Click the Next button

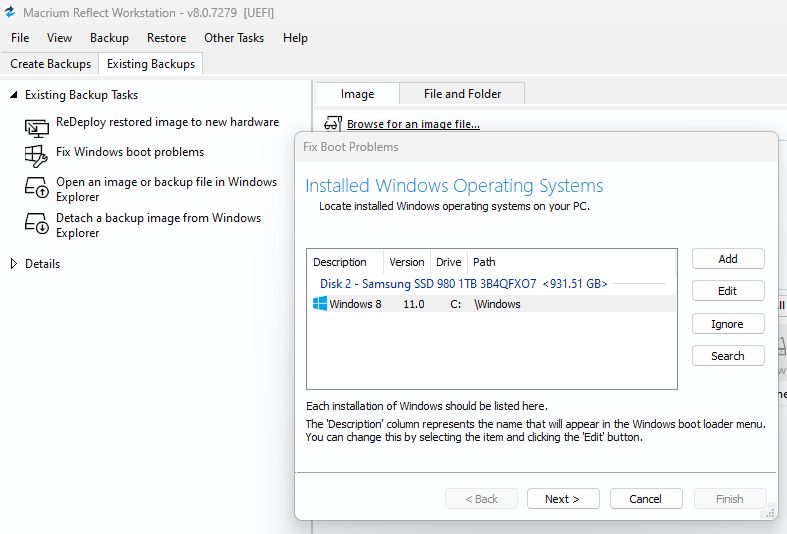click(563, 499)
